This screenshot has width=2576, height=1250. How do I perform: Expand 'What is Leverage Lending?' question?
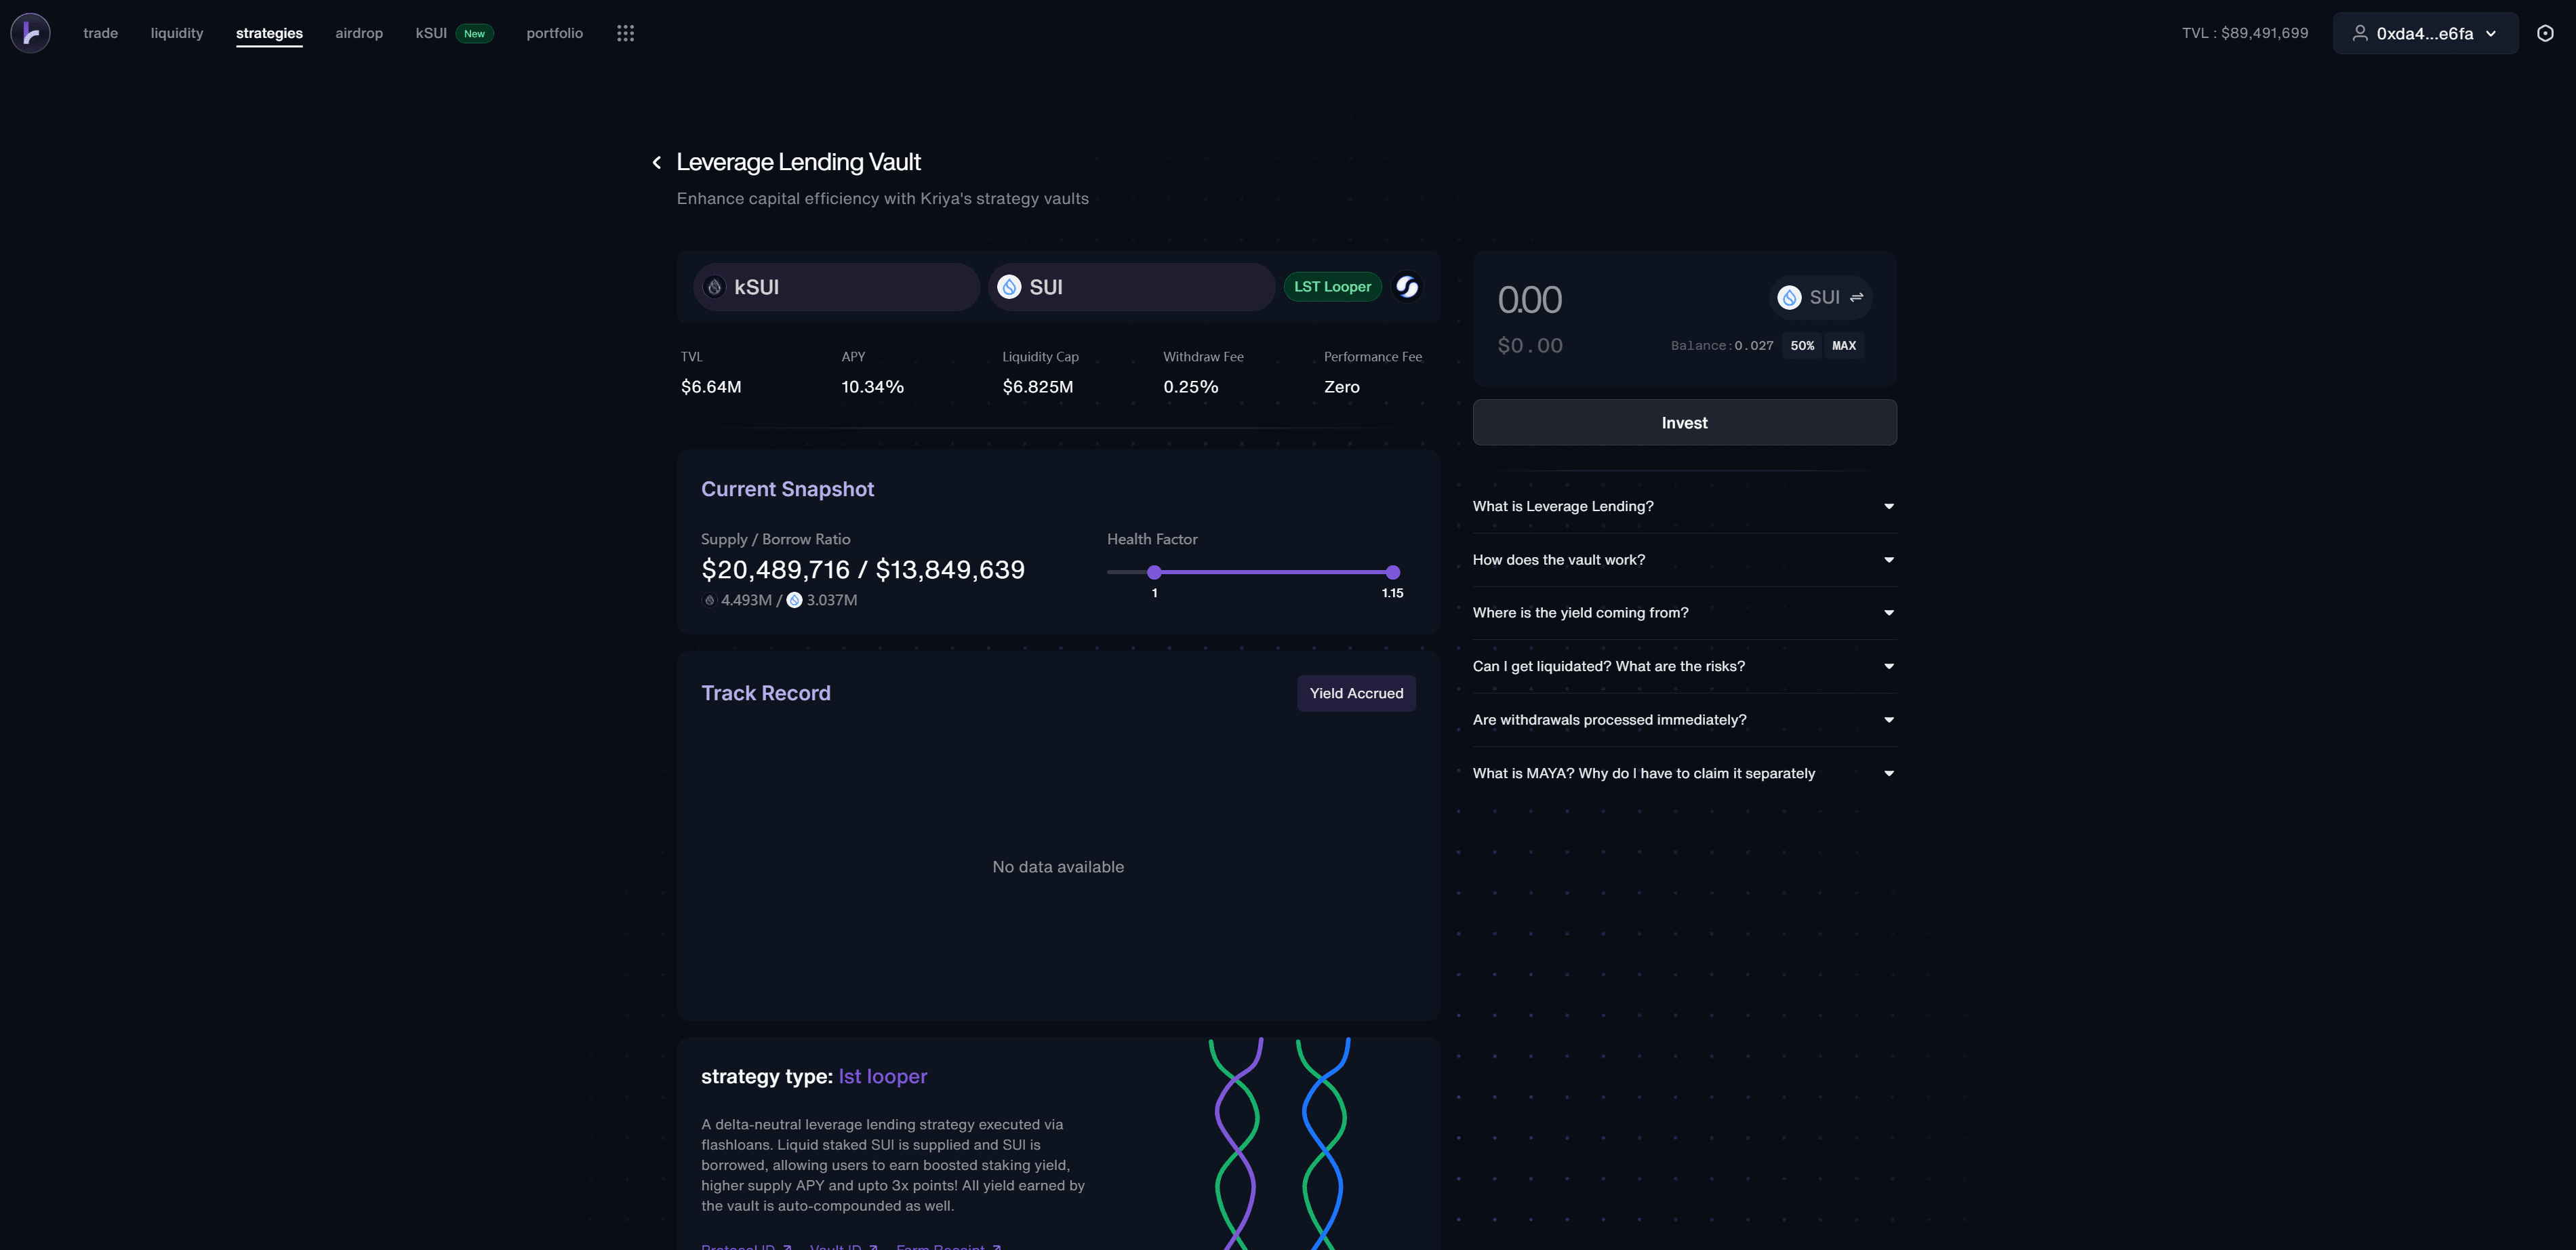pyautogui.click(x=1684, y=506)
